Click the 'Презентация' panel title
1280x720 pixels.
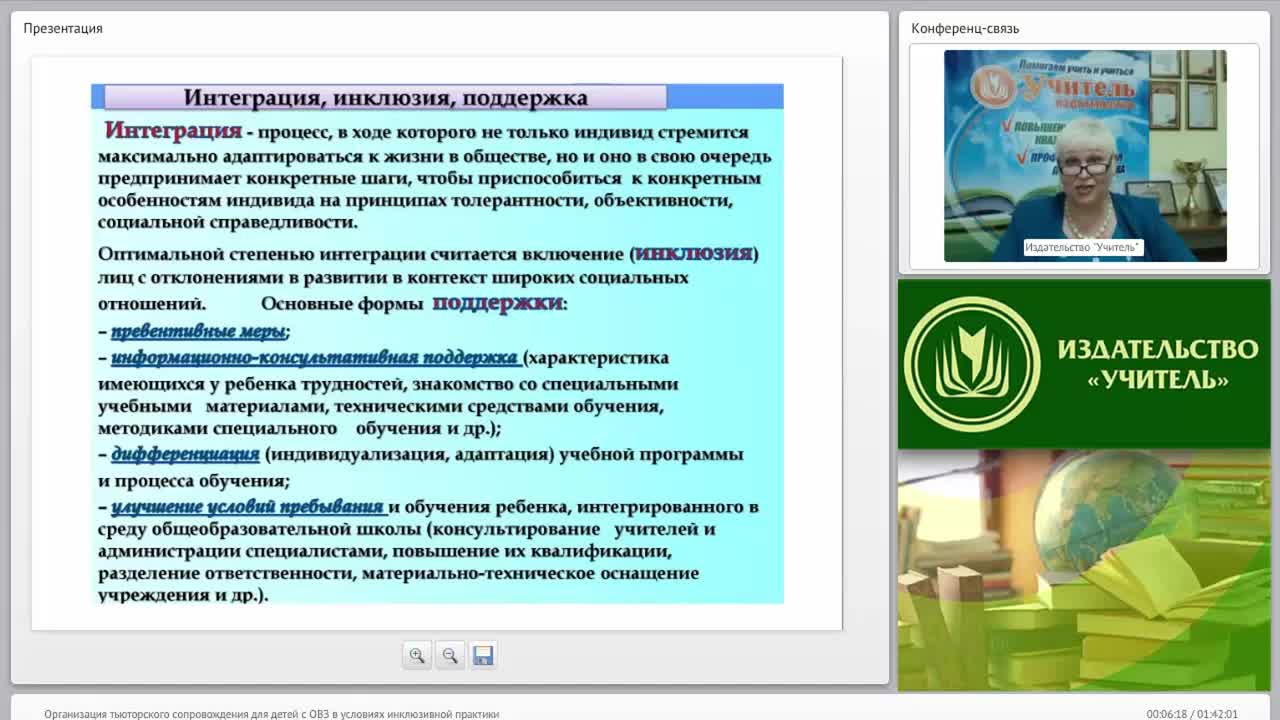(x=63, y=28)
